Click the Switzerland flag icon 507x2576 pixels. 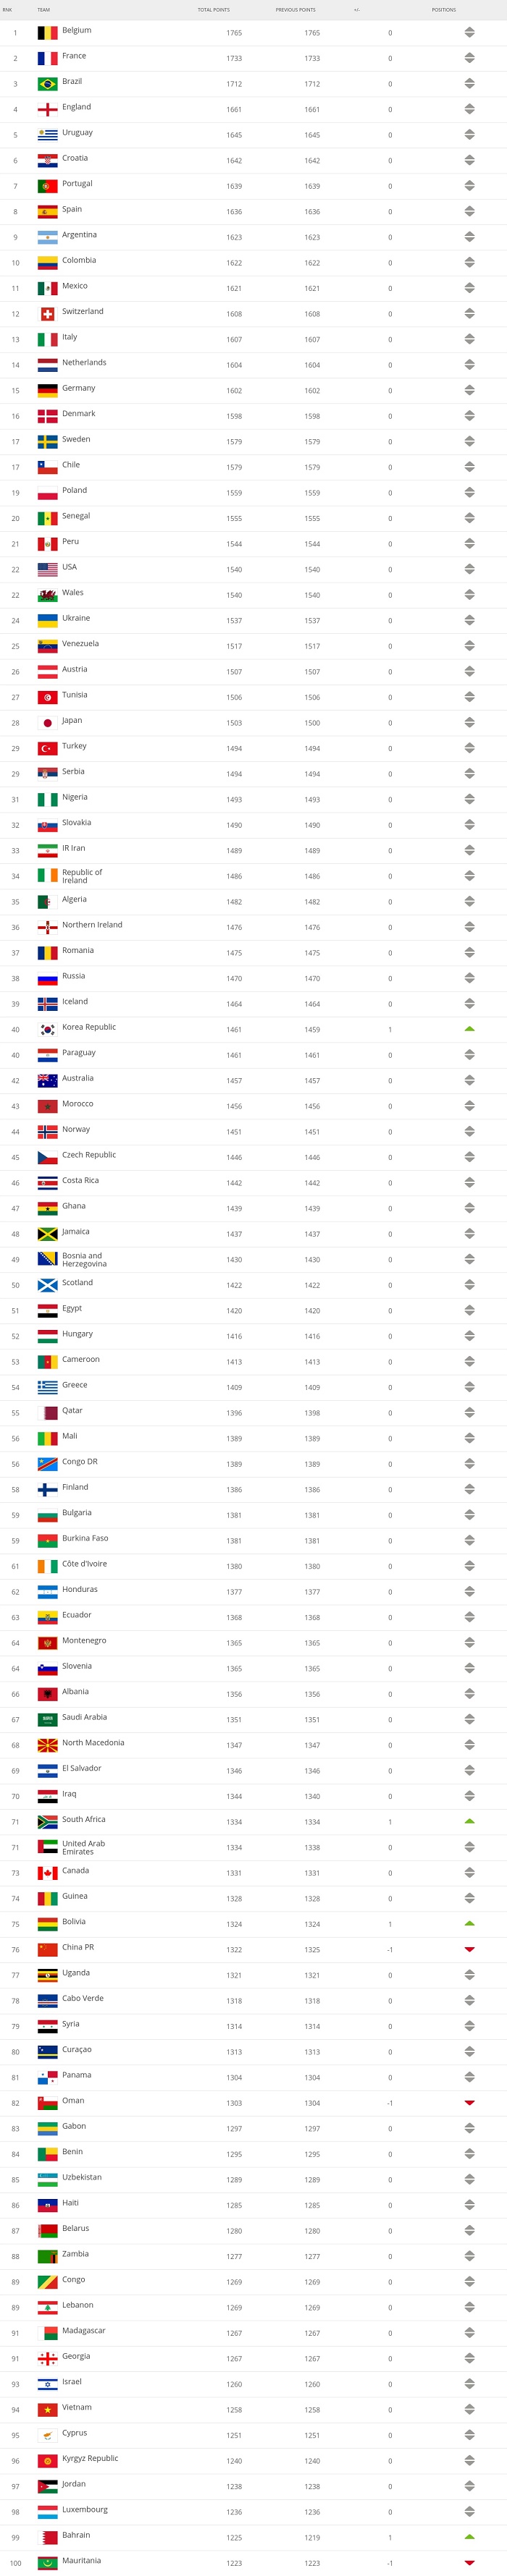point(47,314)
